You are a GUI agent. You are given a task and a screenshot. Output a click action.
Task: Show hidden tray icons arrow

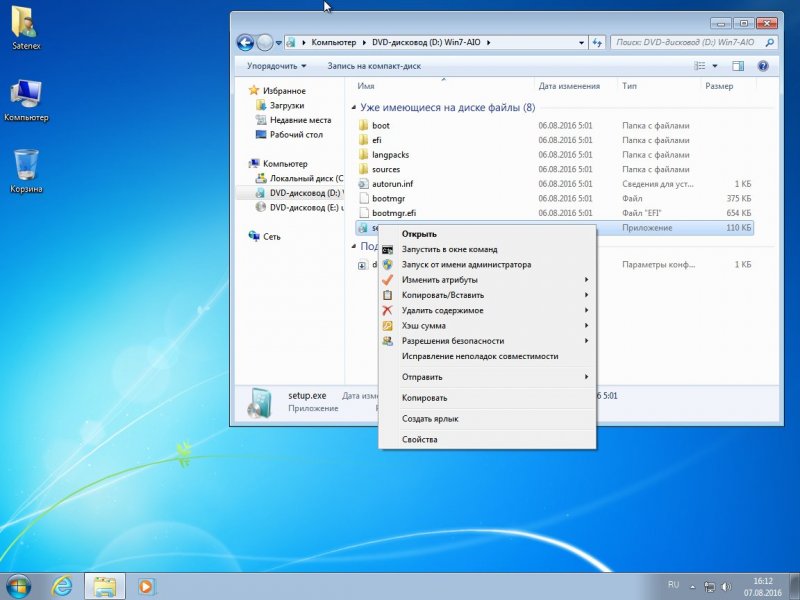coord(692,587)
